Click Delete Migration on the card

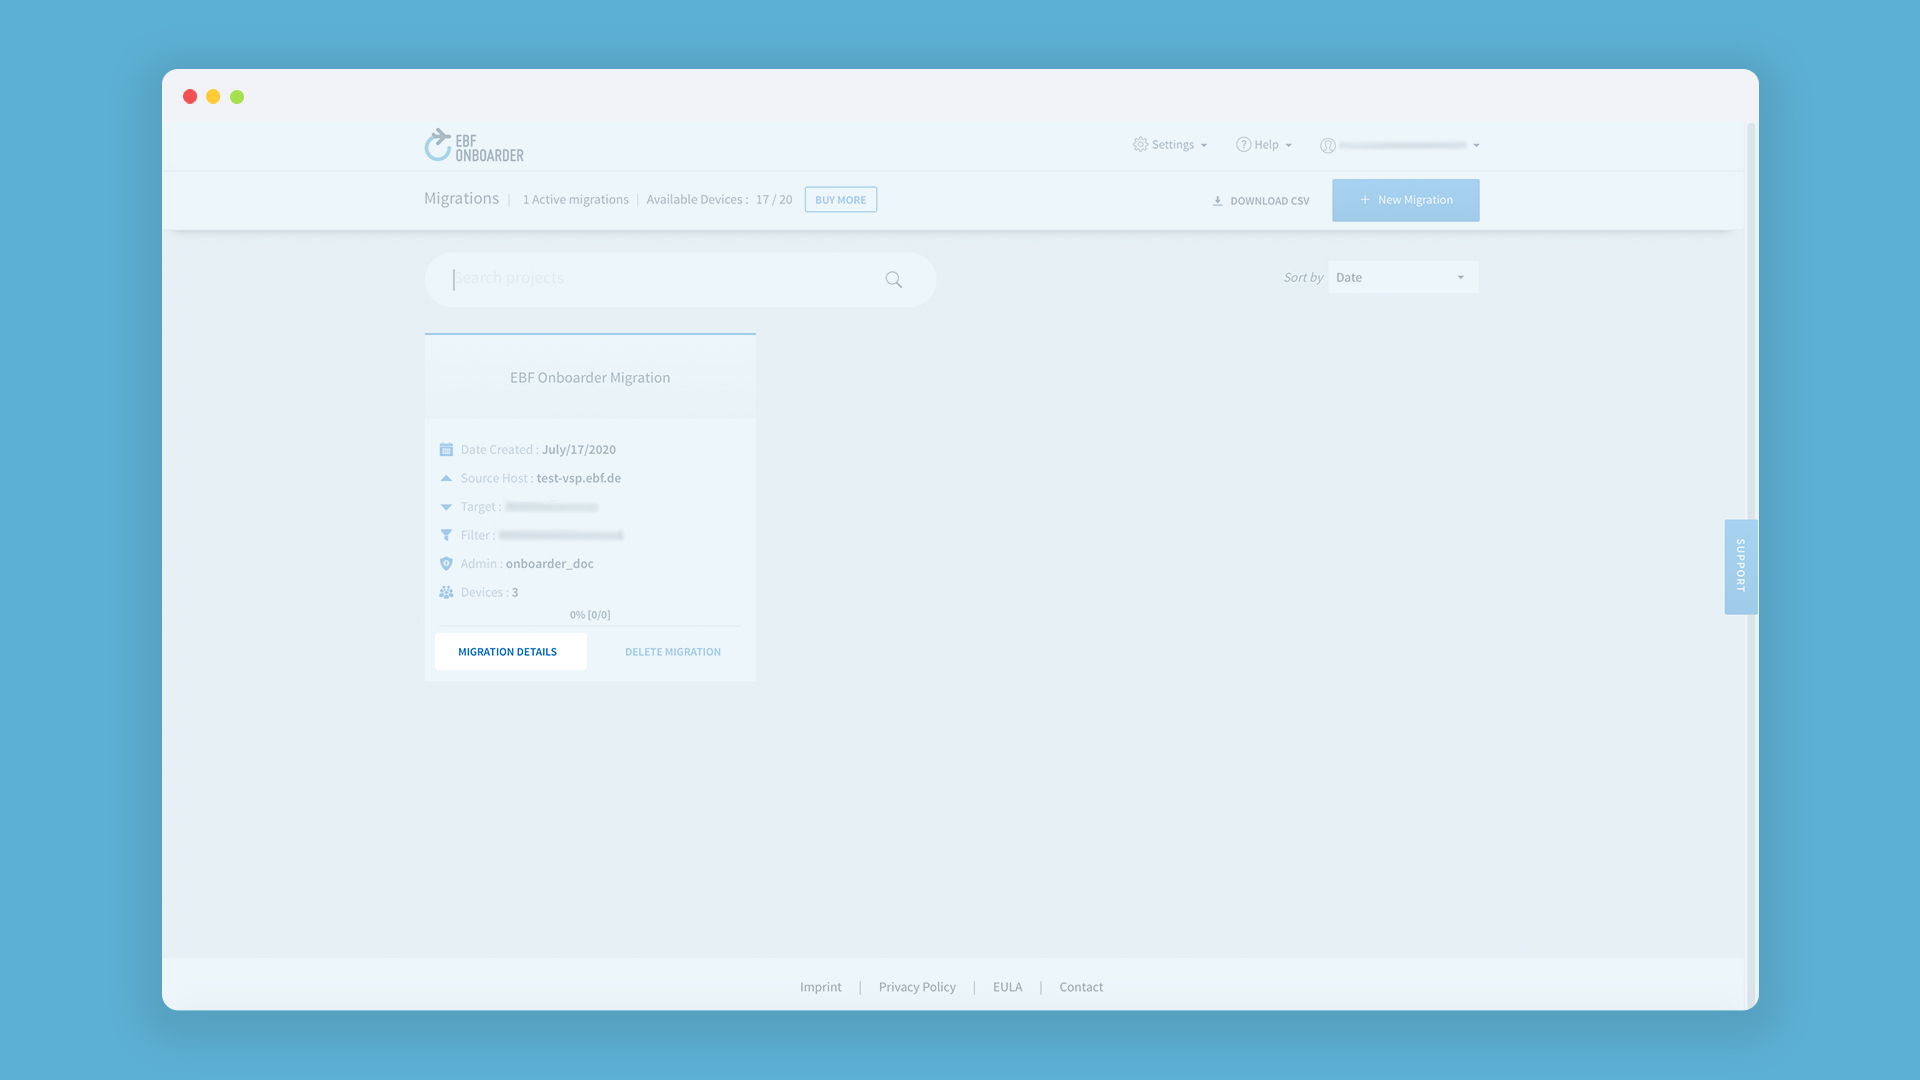click(672, 652)
